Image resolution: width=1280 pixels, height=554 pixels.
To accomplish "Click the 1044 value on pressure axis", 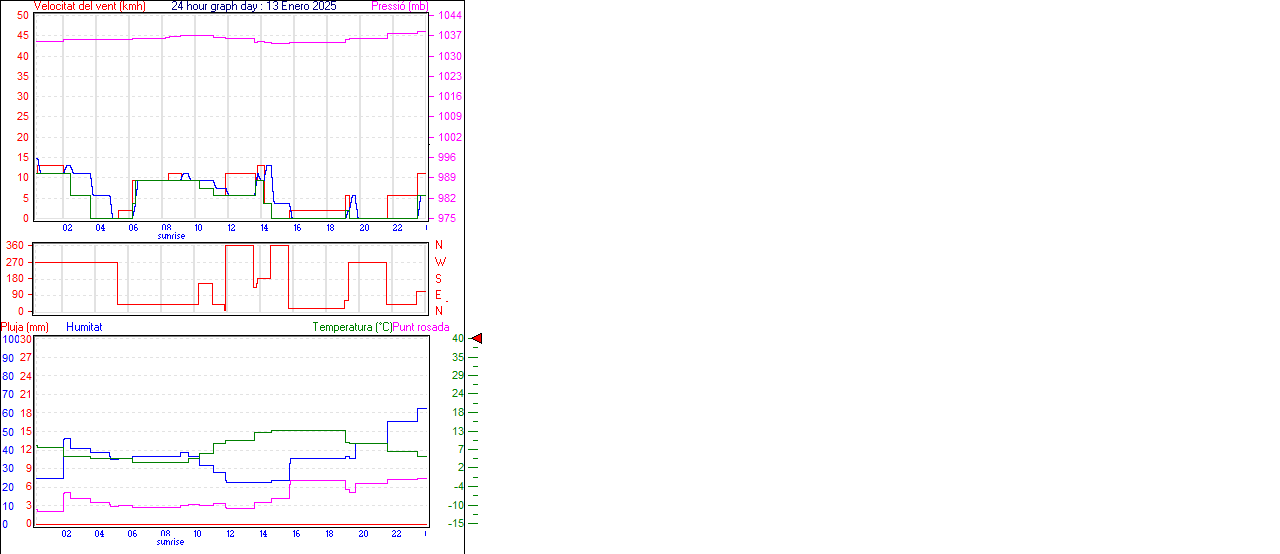I will pyautogui.click(x=449, y=16).
